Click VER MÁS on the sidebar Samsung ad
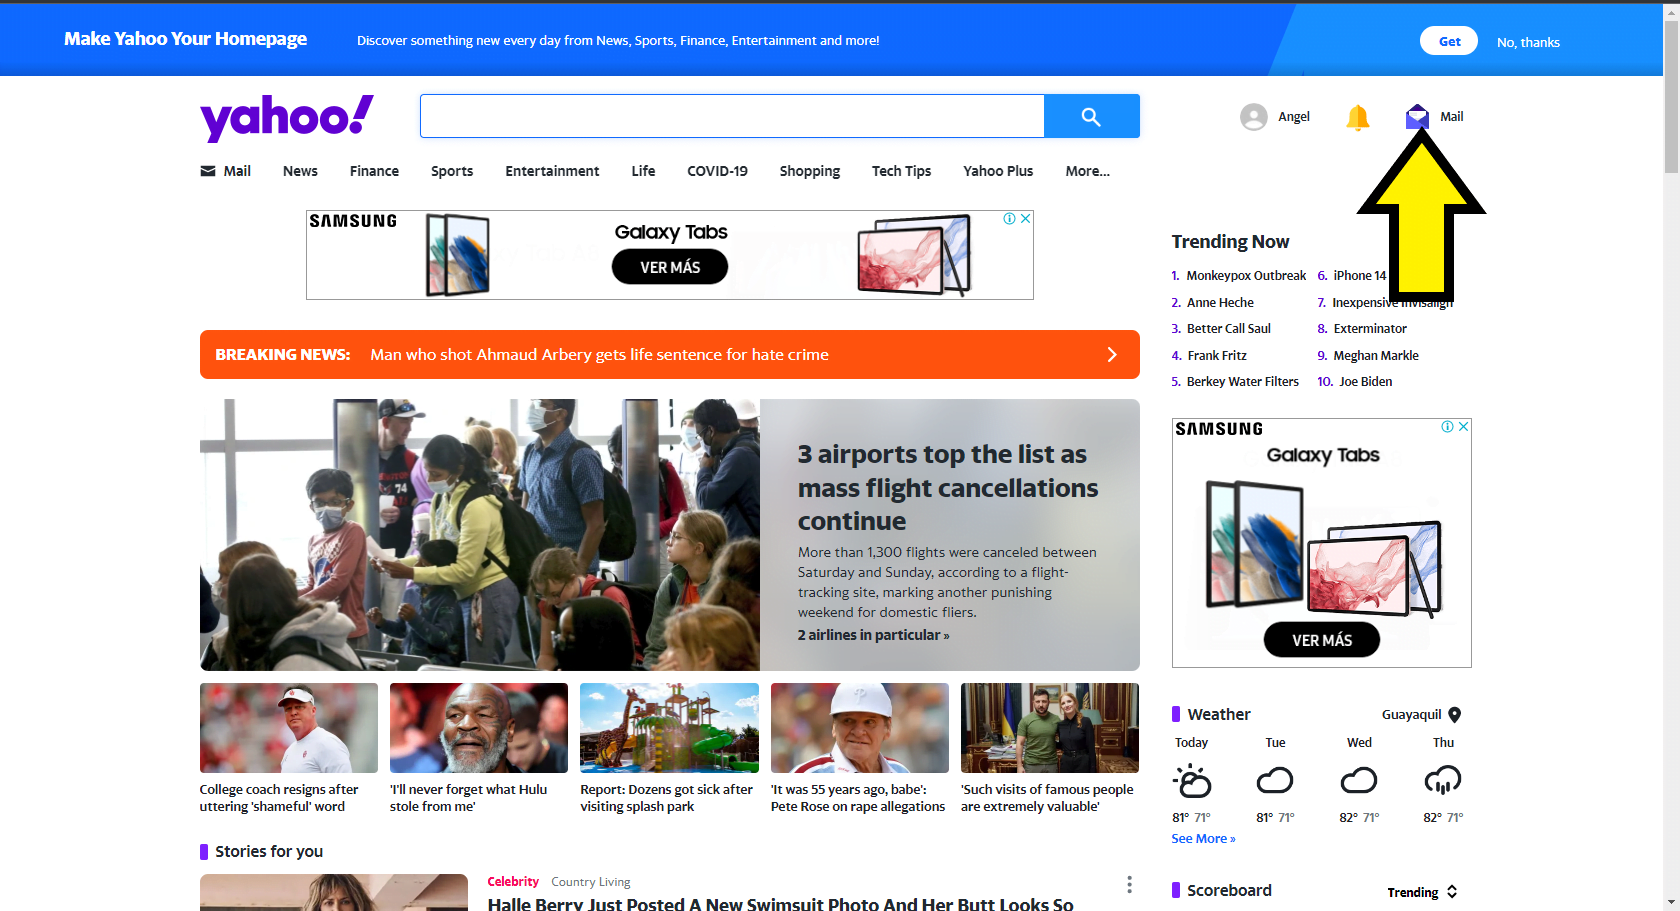This screenshot has height=911, width=1680. pos(1322,640)
